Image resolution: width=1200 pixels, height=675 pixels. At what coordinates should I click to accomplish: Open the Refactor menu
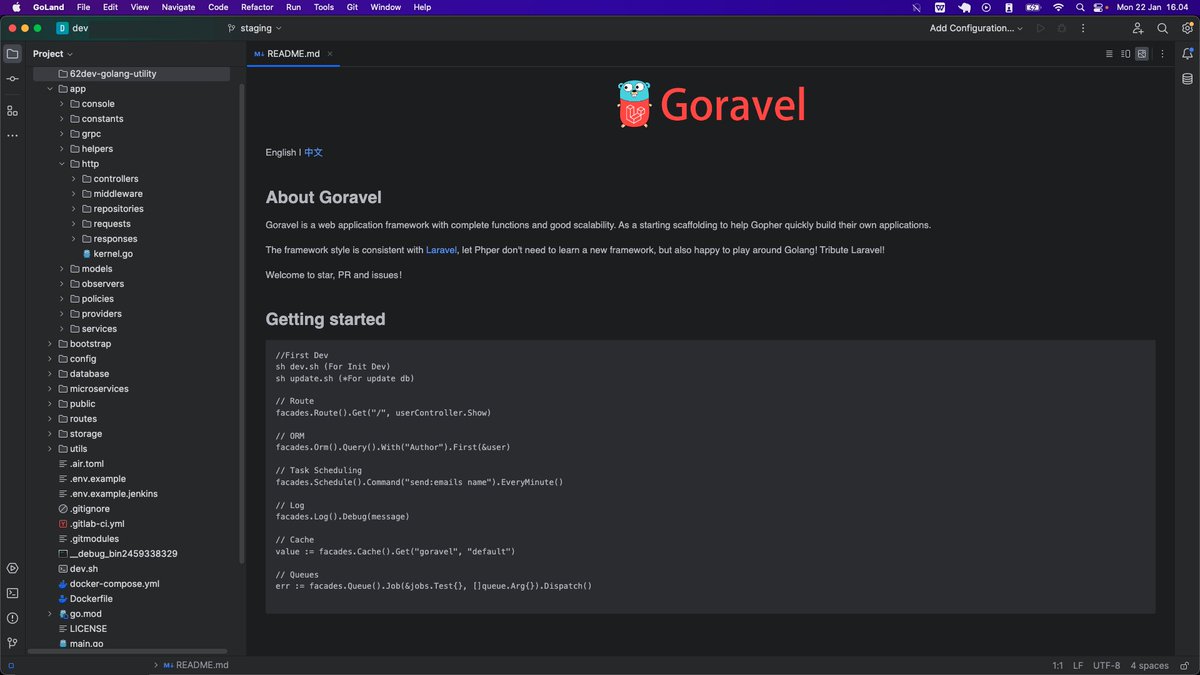[257, 7]
